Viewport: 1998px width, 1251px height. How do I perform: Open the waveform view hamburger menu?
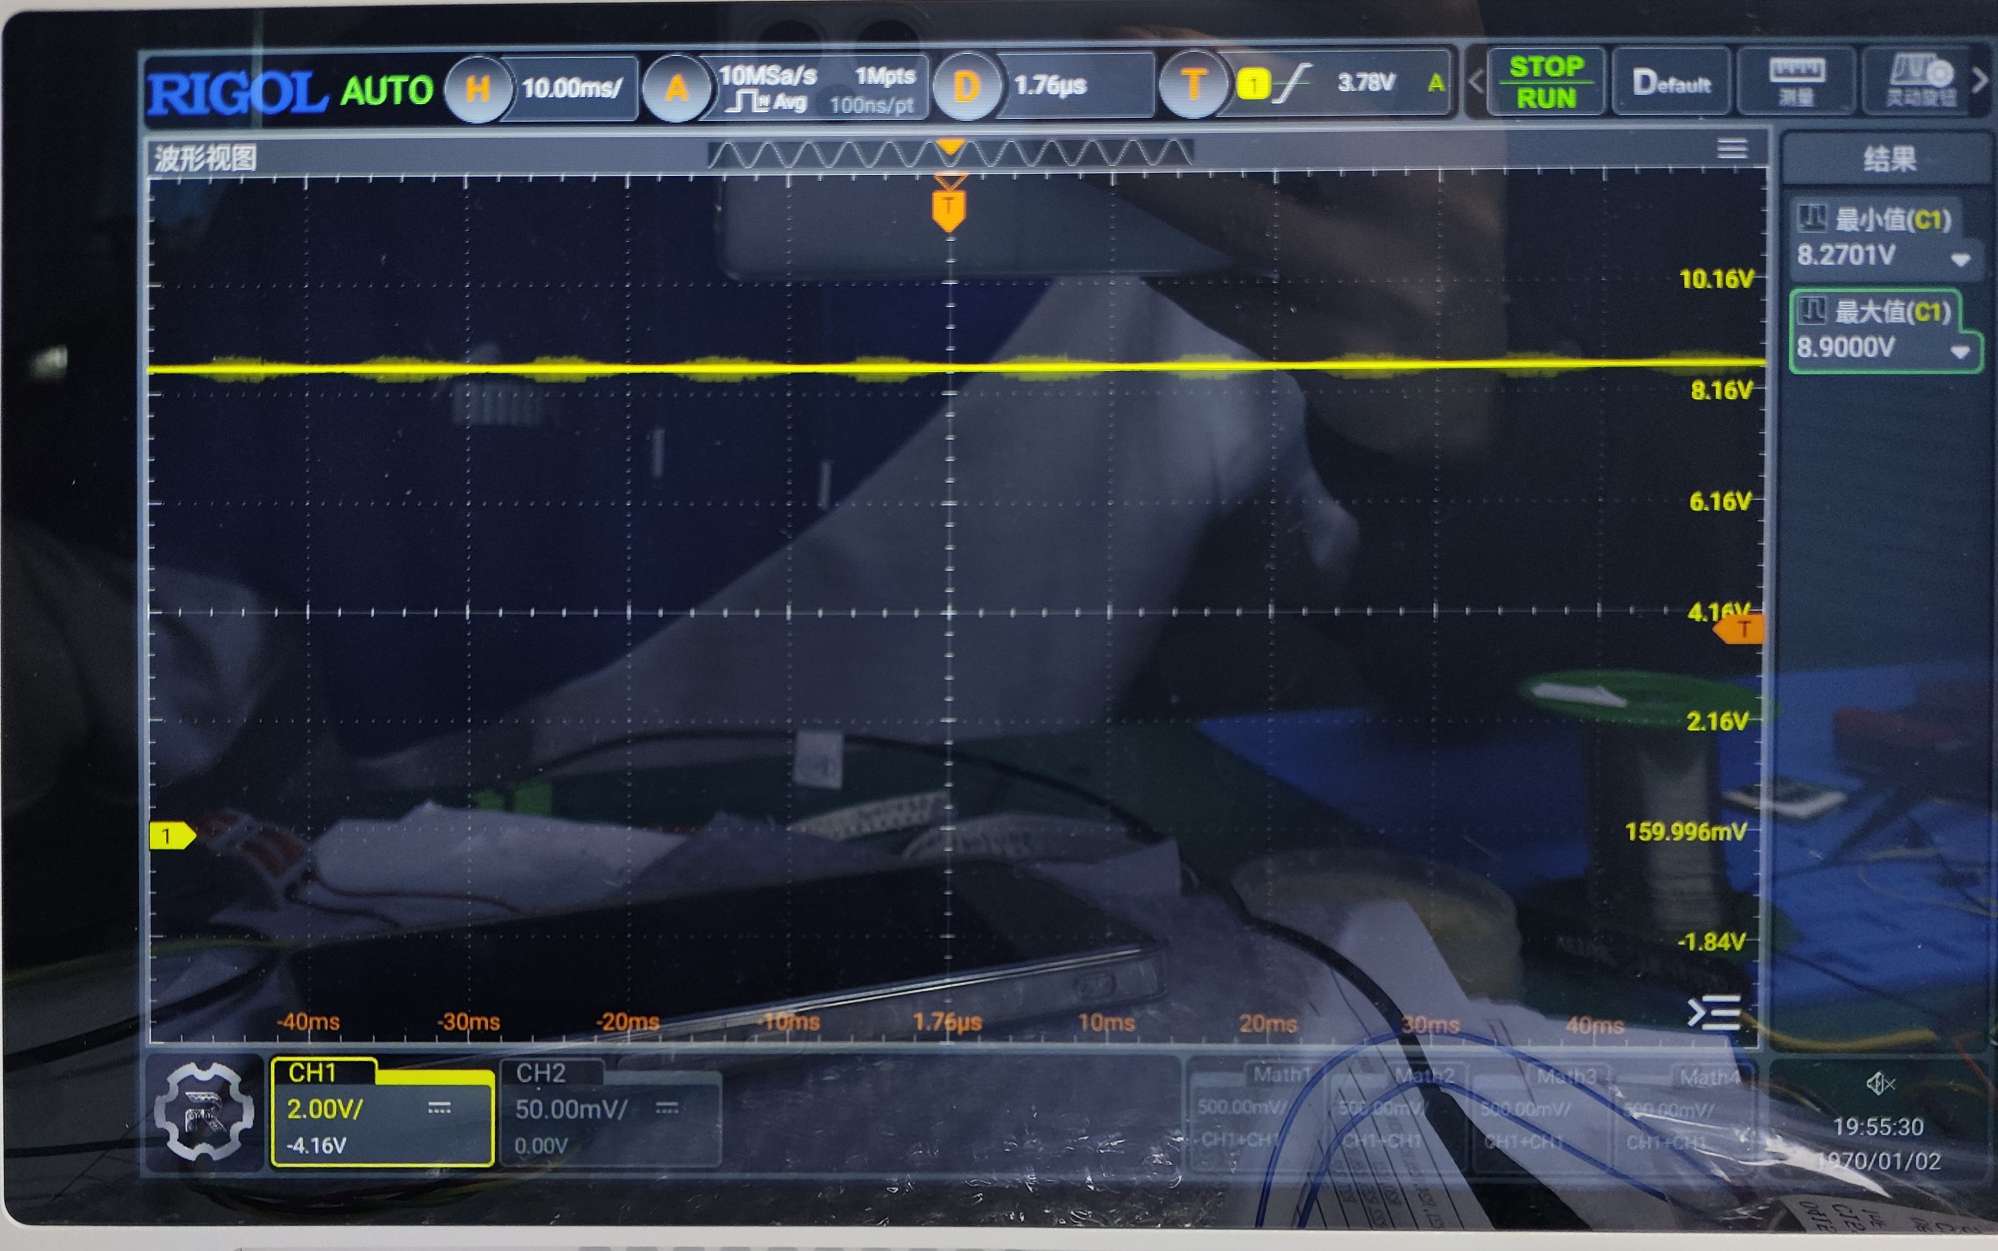[x=1732, y=149]
